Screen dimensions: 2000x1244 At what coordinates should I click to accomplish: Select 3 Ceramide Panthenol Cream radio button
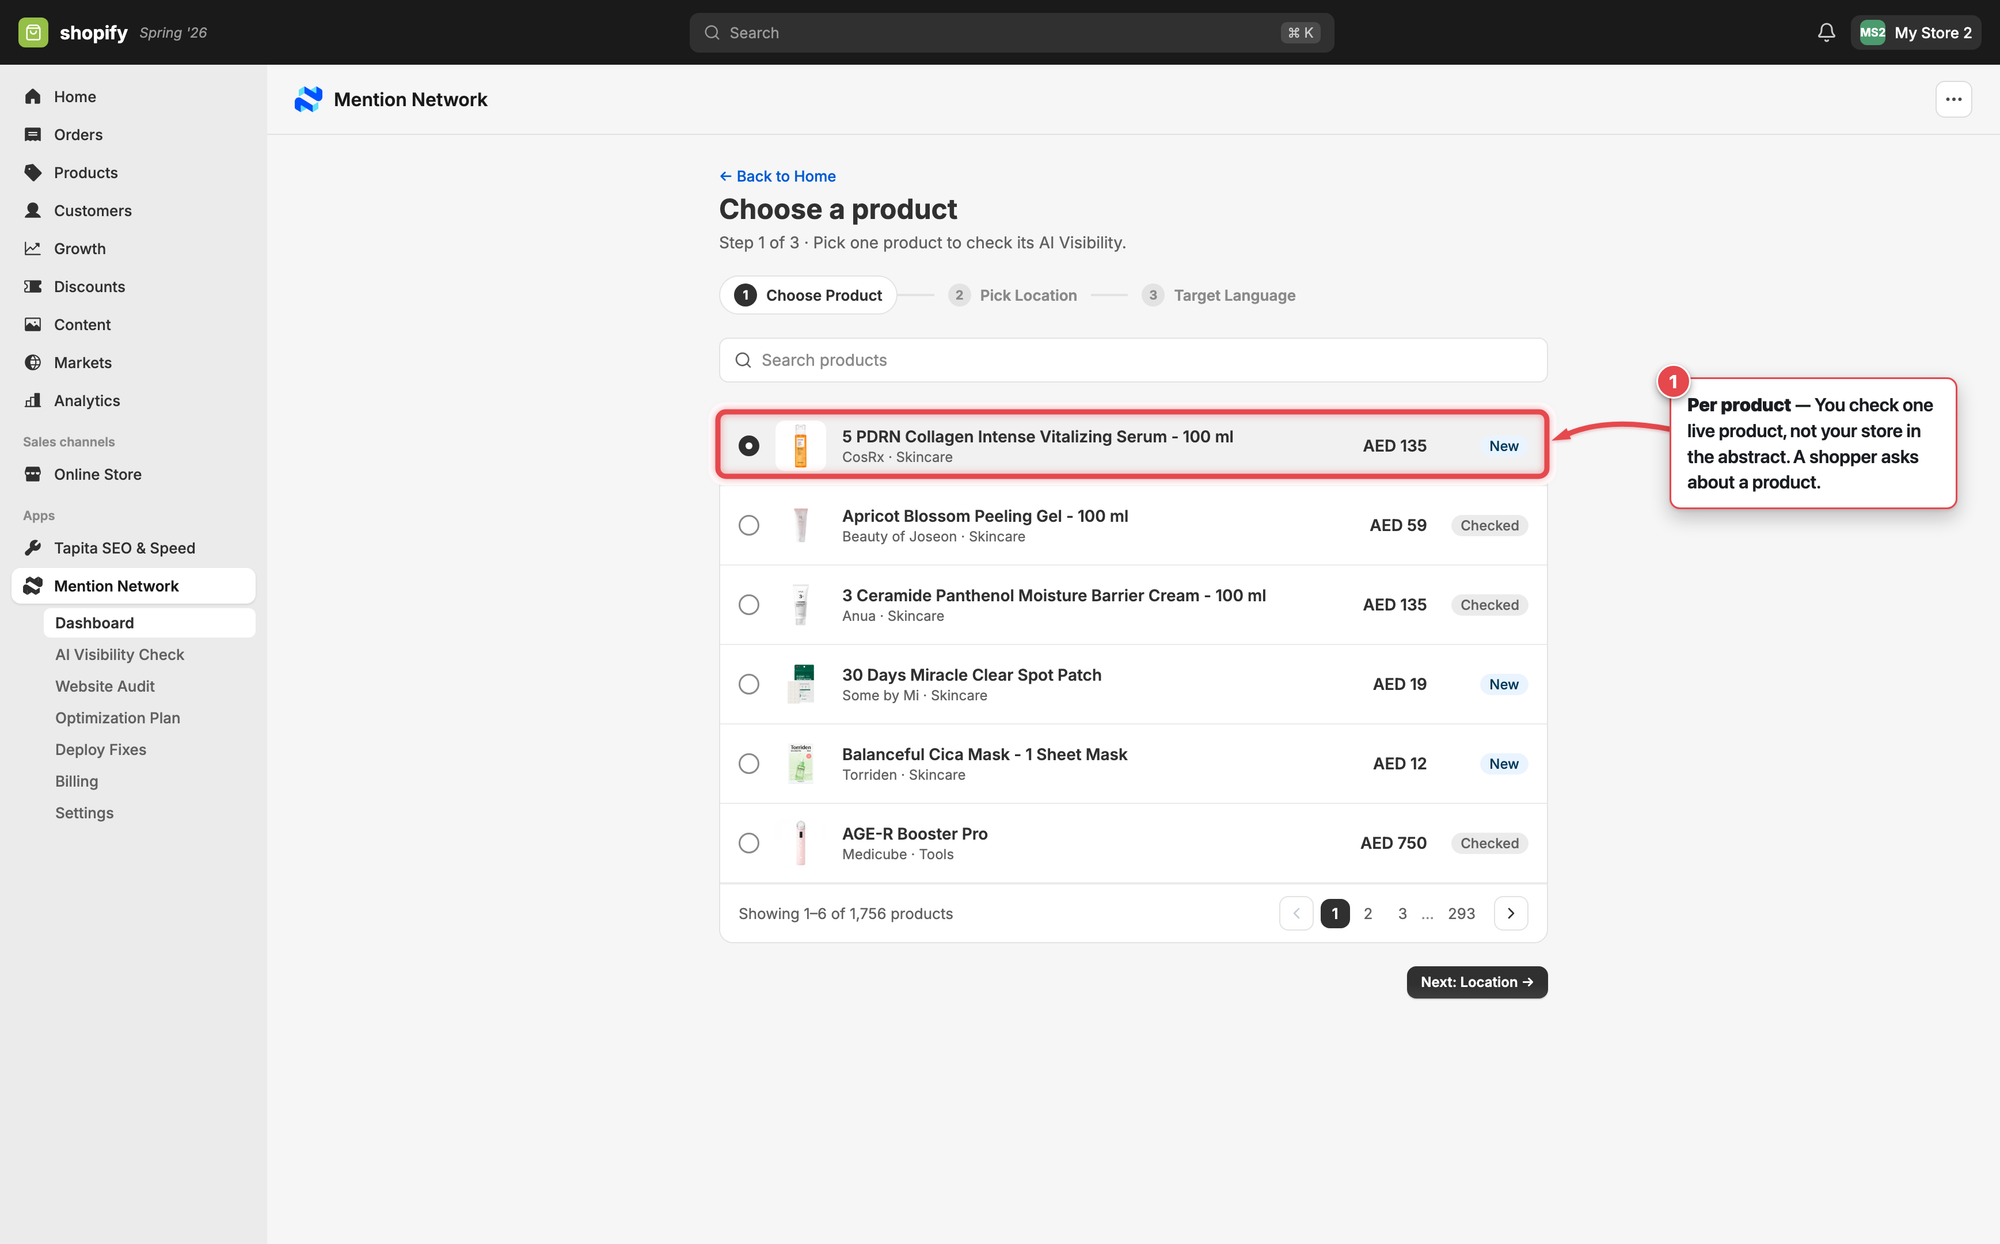pyautogui.click(x=749, y=605)
